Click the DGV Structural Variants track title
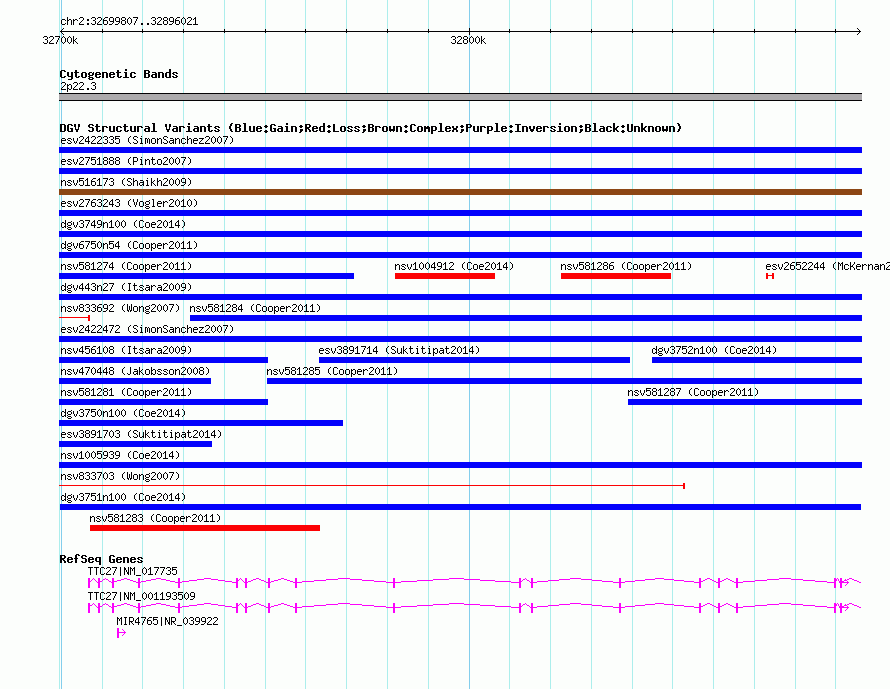Viewport: 890px width, 689px height. (371, 128)
